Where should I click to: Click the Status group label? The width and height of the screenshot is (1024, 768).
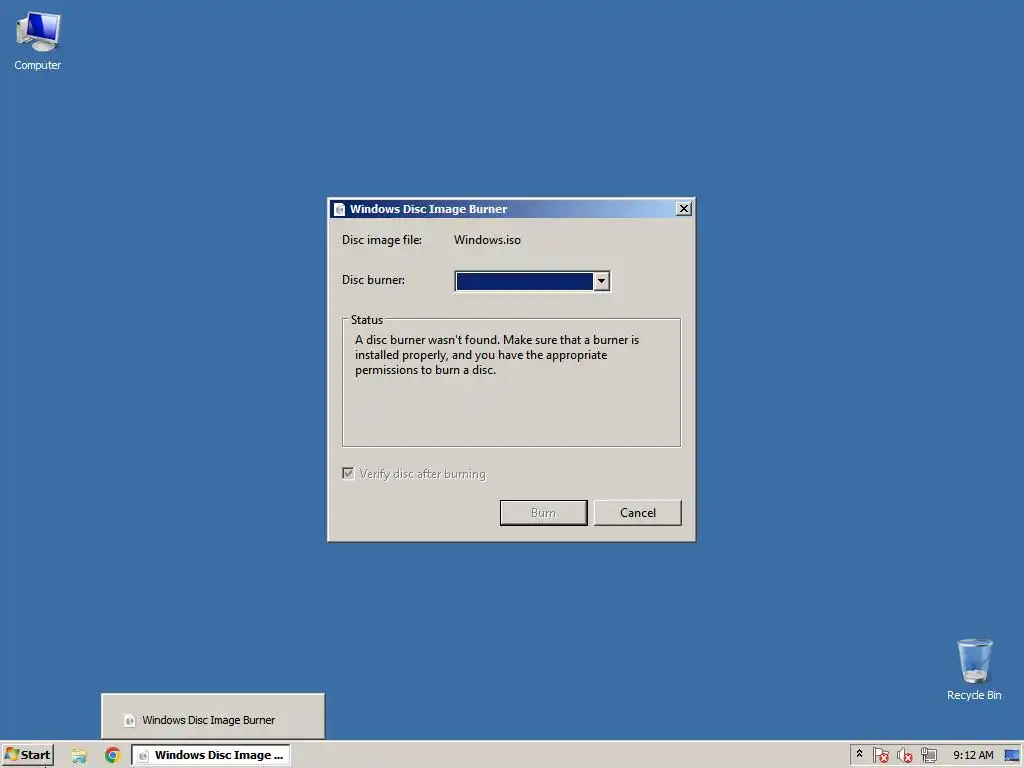coord(366,320)
